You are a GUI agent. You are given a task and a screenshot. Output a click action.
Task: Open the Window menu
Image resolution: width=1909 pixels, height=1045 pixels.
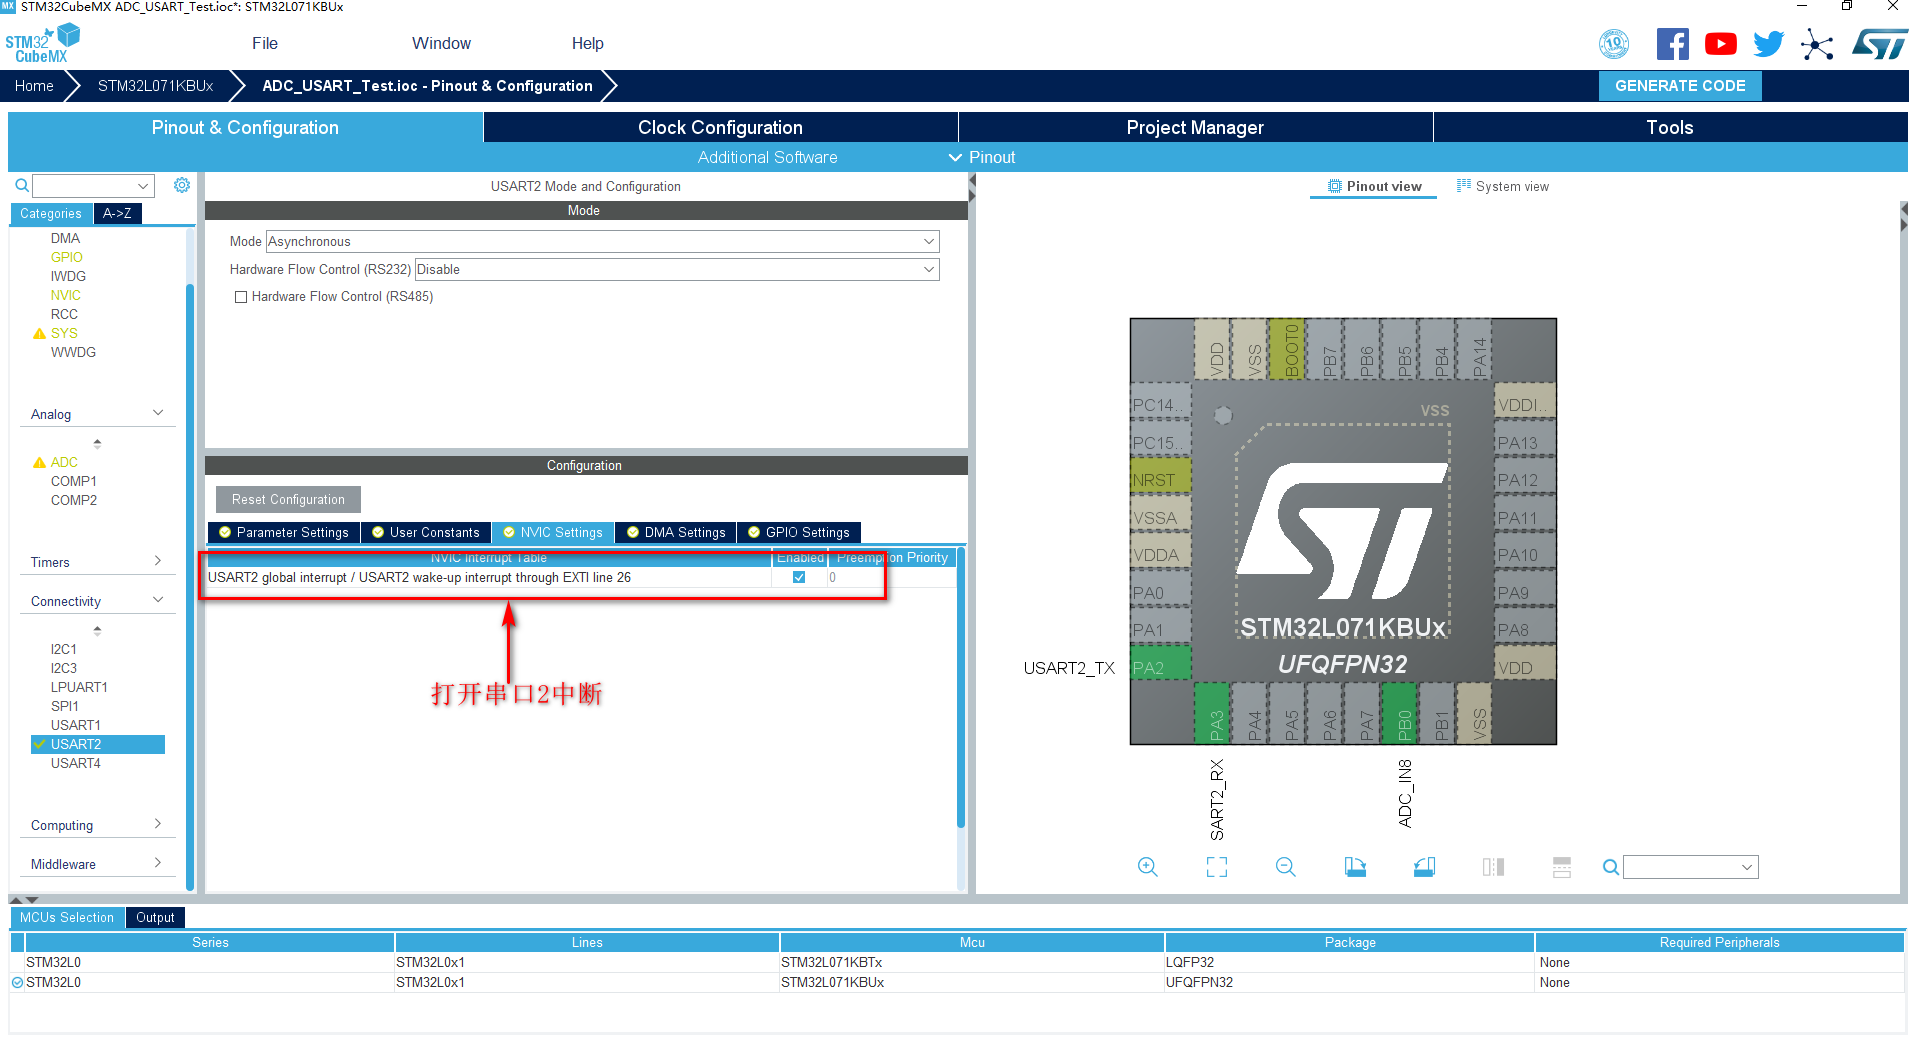click(441, 43)
